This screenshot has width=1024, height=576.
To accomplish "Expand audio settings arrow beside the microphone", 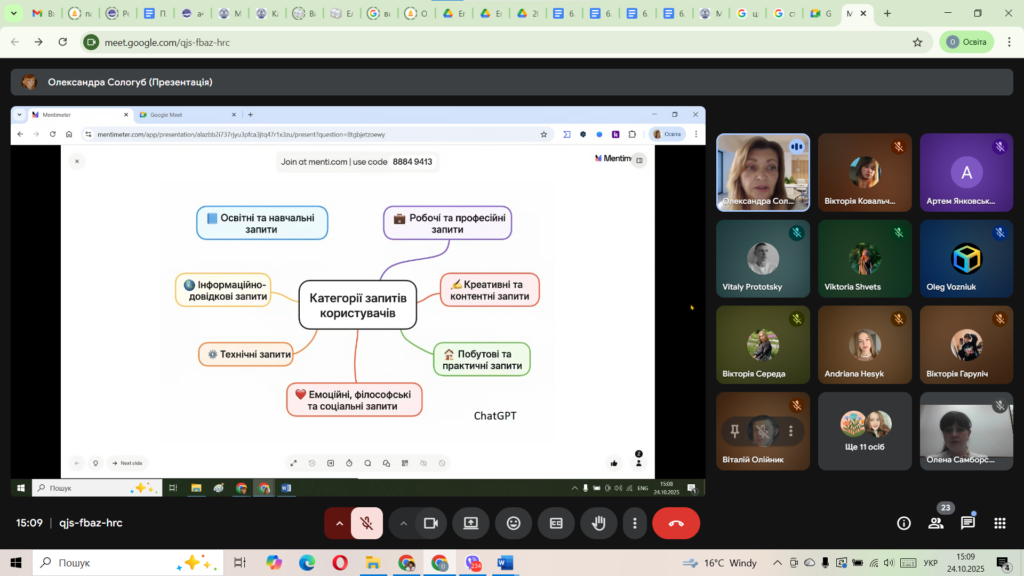I will pos(339,523).
